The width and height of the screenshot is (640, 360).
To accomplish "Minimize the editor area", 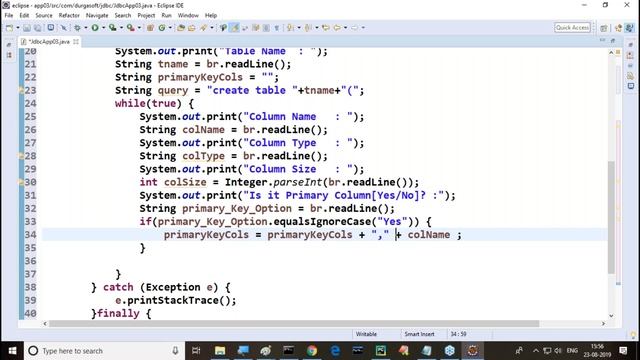I will 602,40.
